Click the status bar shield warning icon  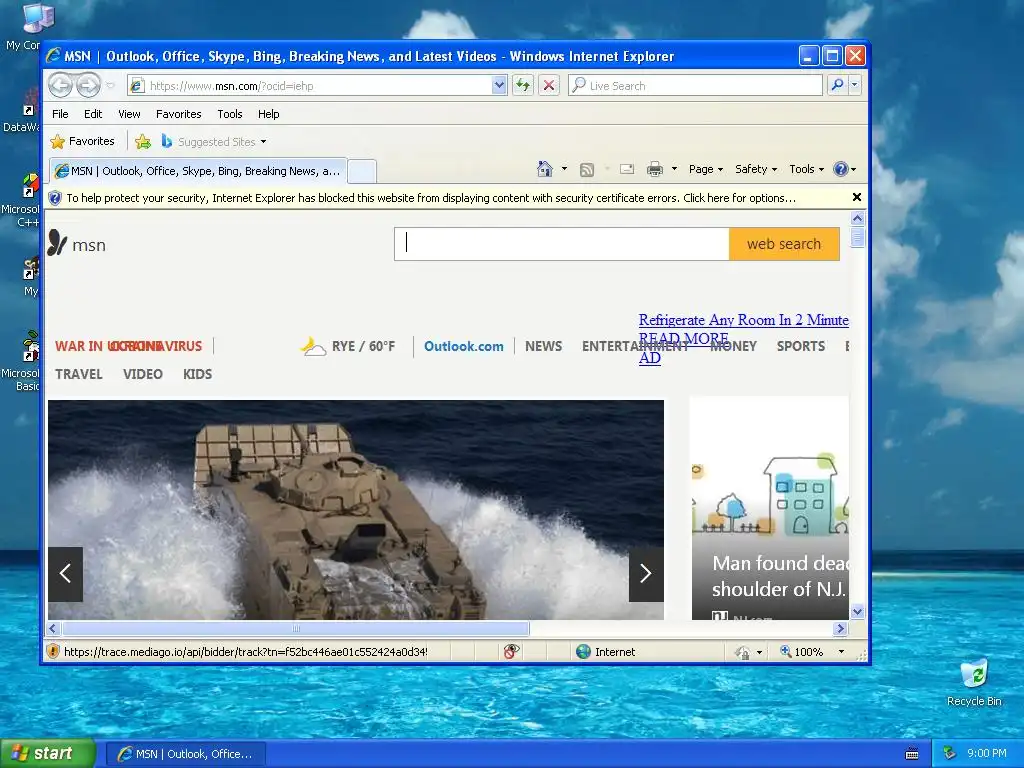click(x=53, y=651)
